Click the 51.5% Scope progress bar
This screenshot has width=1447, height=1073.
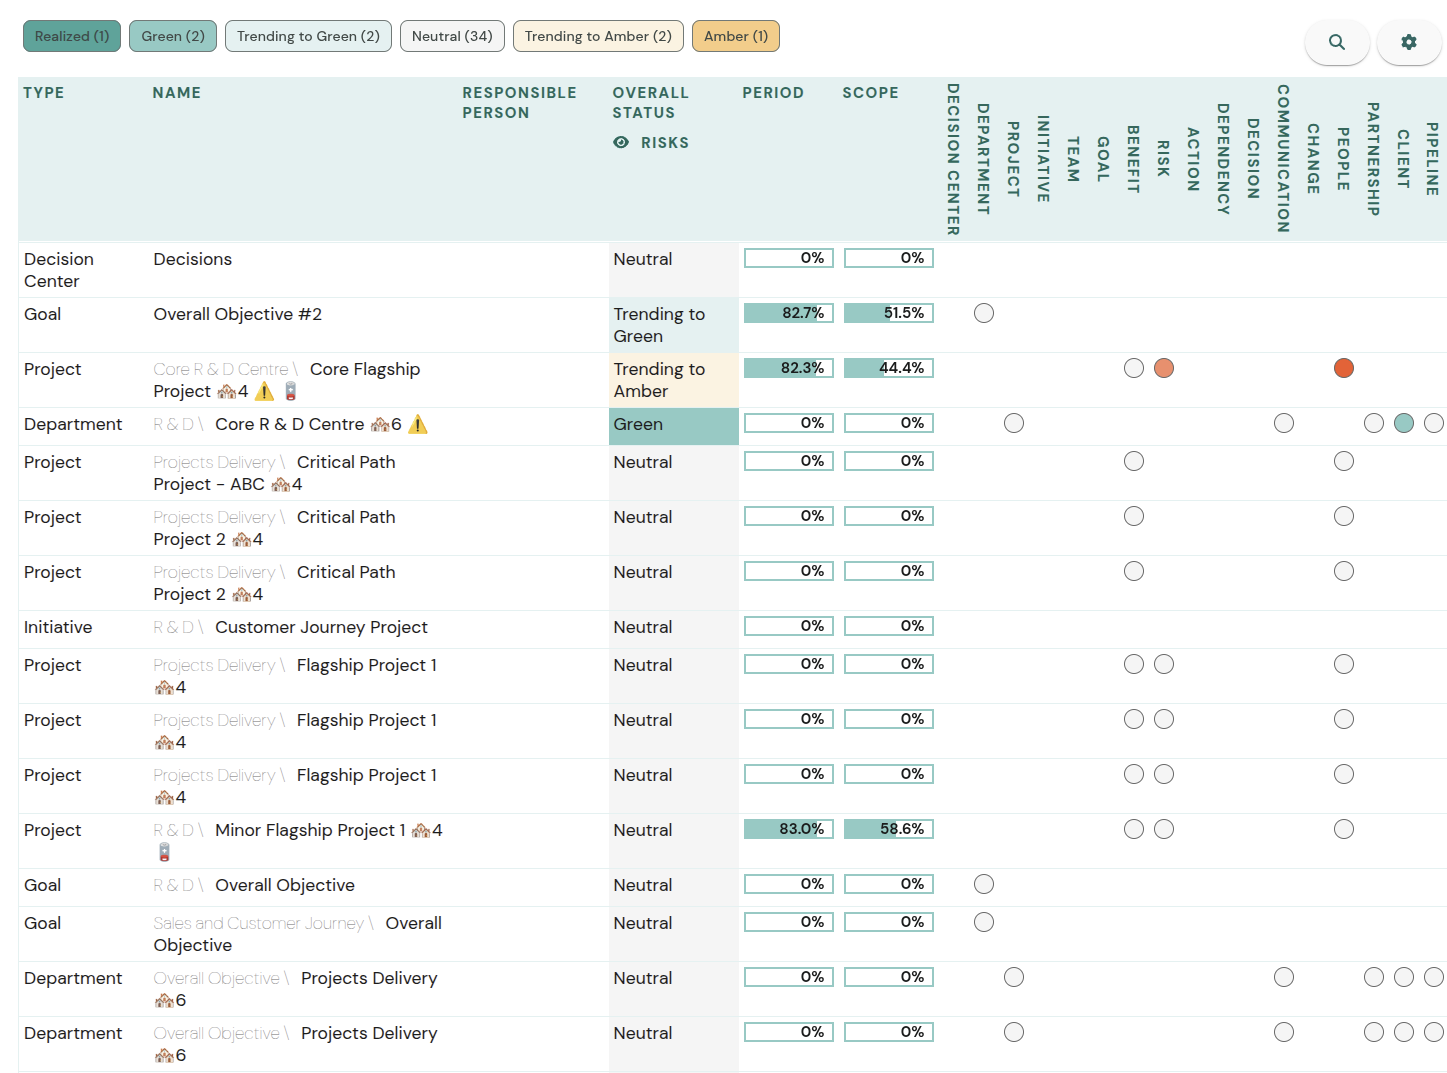889,313
